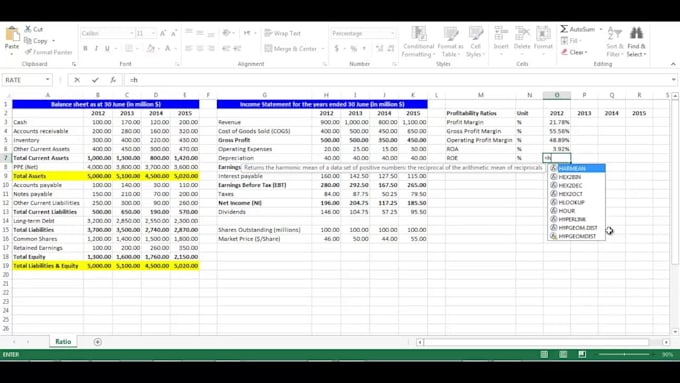Click the Net Income (NI) cell

264,203
